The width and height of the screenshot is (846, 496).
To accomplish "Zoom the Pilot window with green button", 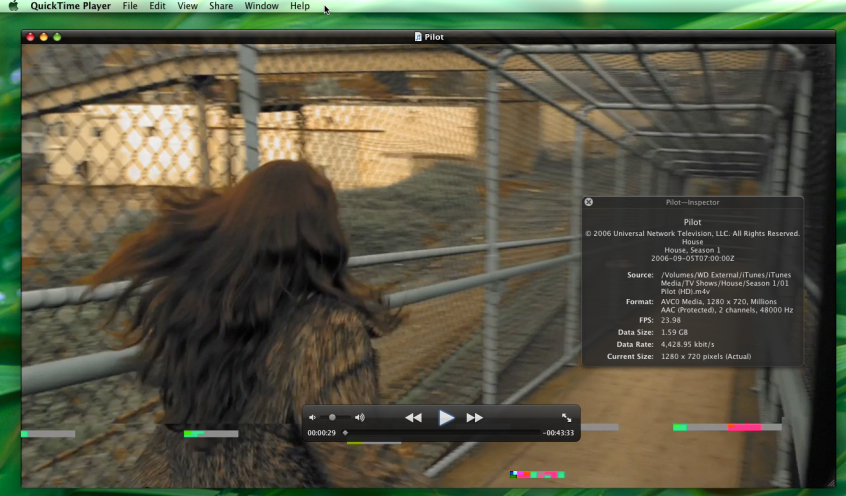I will [x=57, y=37].
